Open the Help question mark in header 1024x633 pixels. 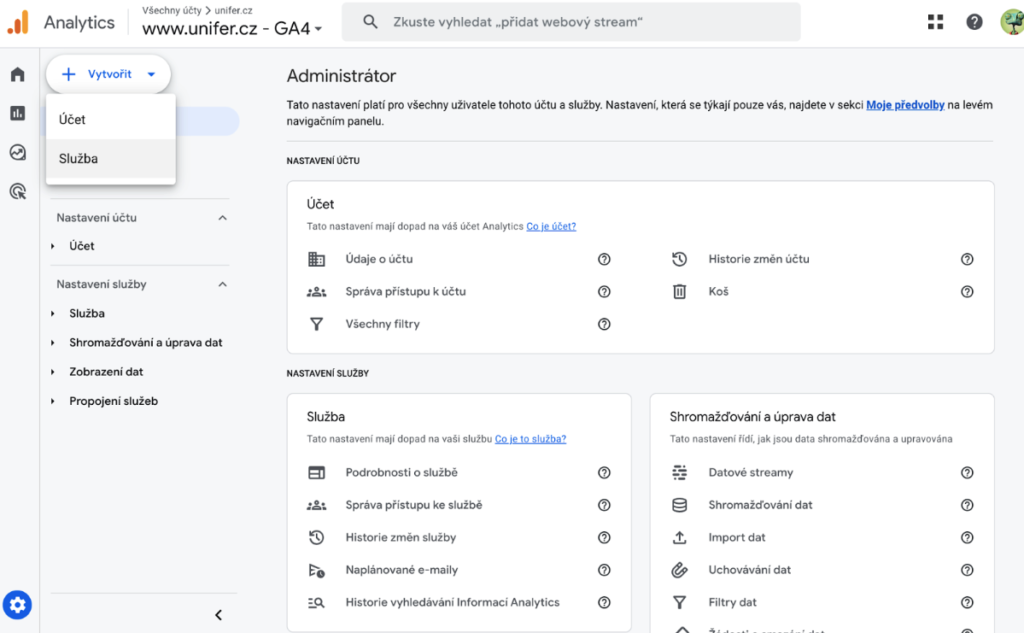pos(974,22)
